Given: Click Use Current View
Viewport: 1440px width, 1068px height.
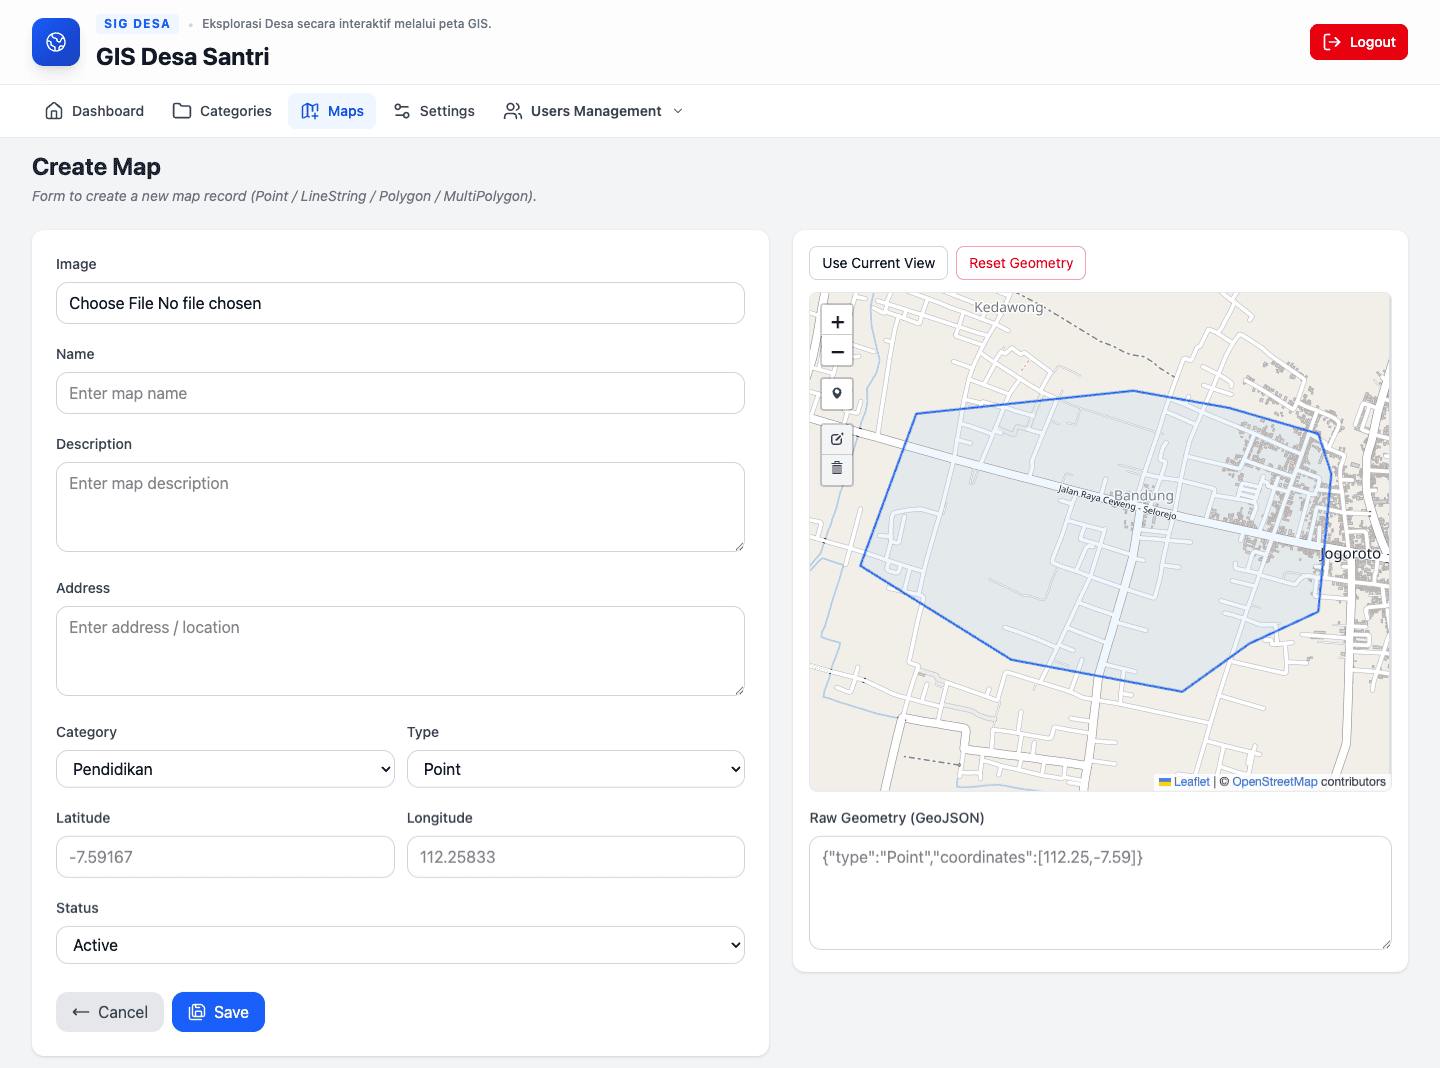Looking at the screenshot, I should (878, 263).
